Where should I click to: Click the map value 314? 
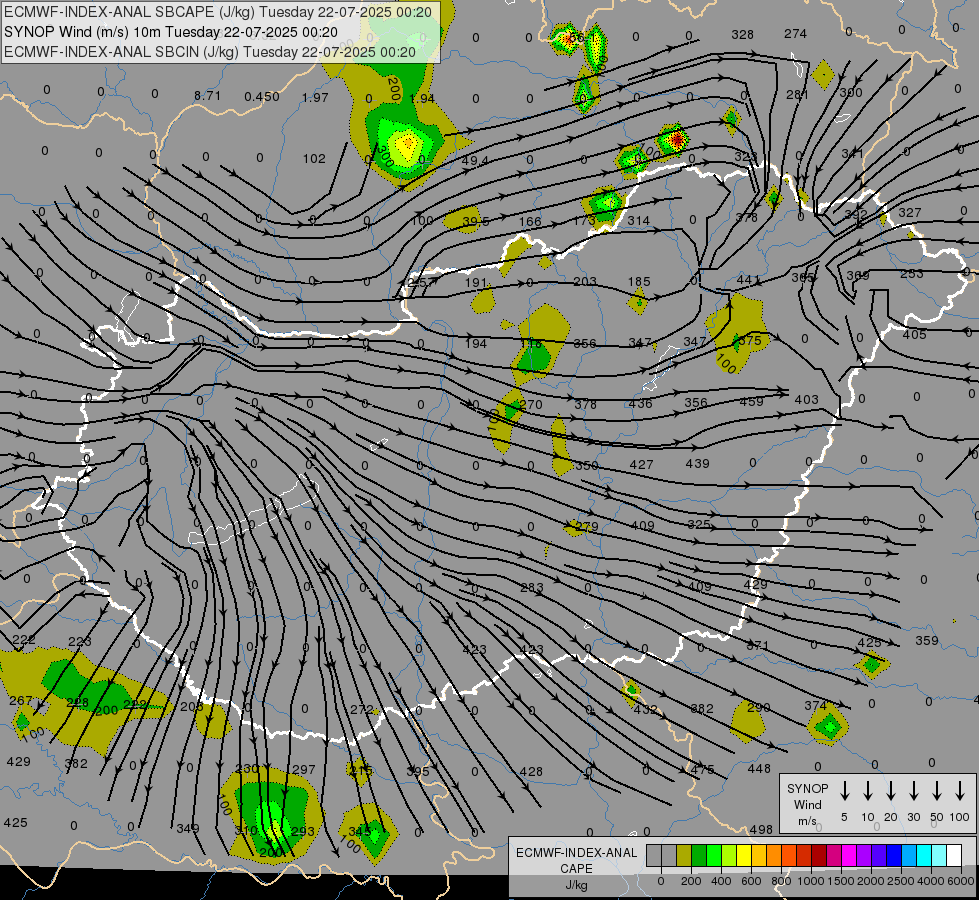coord(638,220)
